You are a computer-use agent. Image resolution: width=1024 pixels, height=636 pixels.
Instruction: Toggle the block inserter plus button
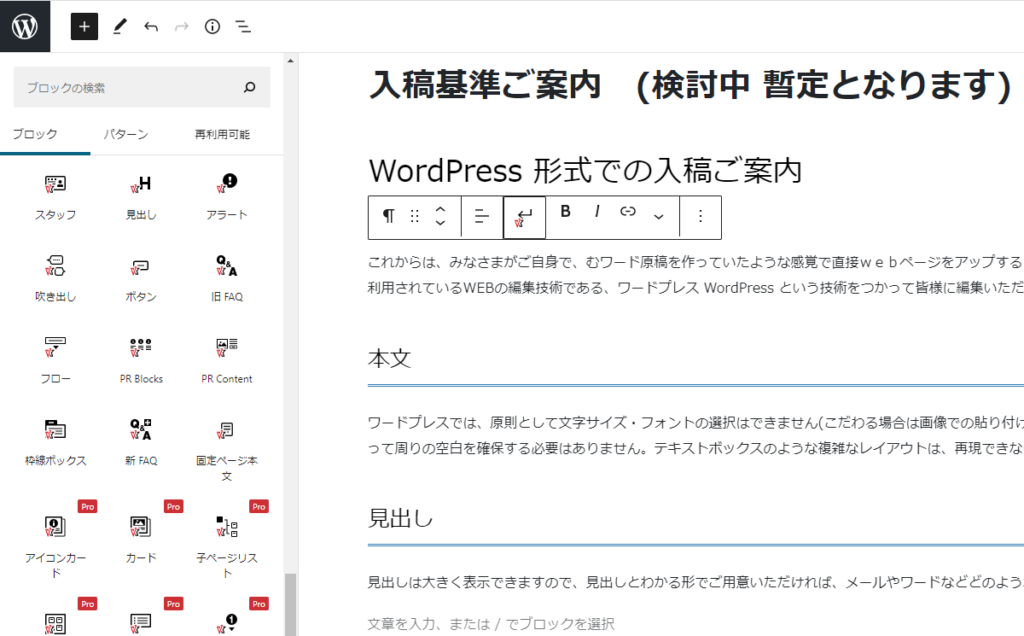click(x=84, y=27)
